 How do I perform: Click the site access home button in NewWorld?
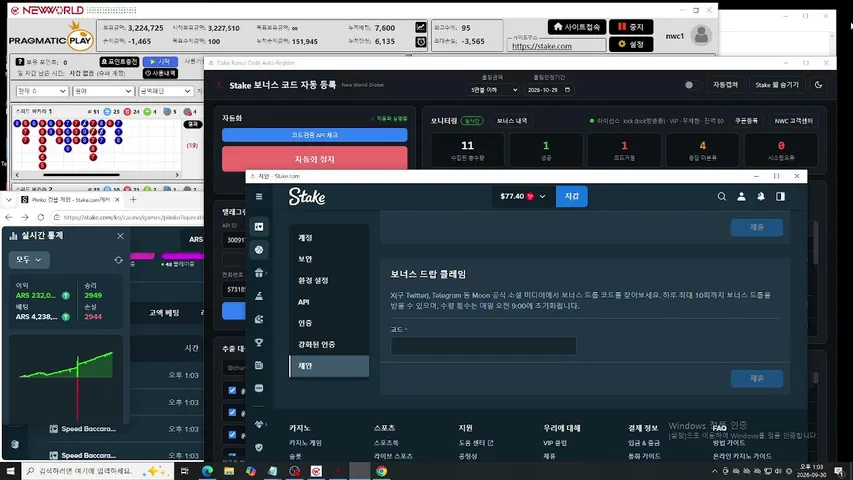coord(577,27)
